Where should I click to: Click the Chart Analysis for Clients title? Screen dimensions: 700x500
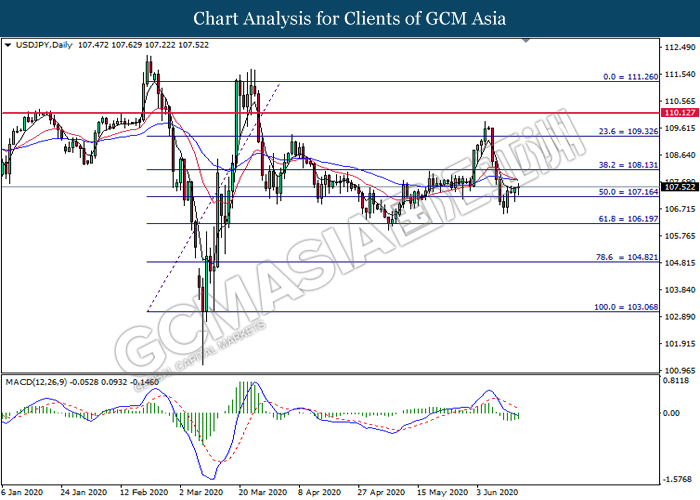coord(350,19)
